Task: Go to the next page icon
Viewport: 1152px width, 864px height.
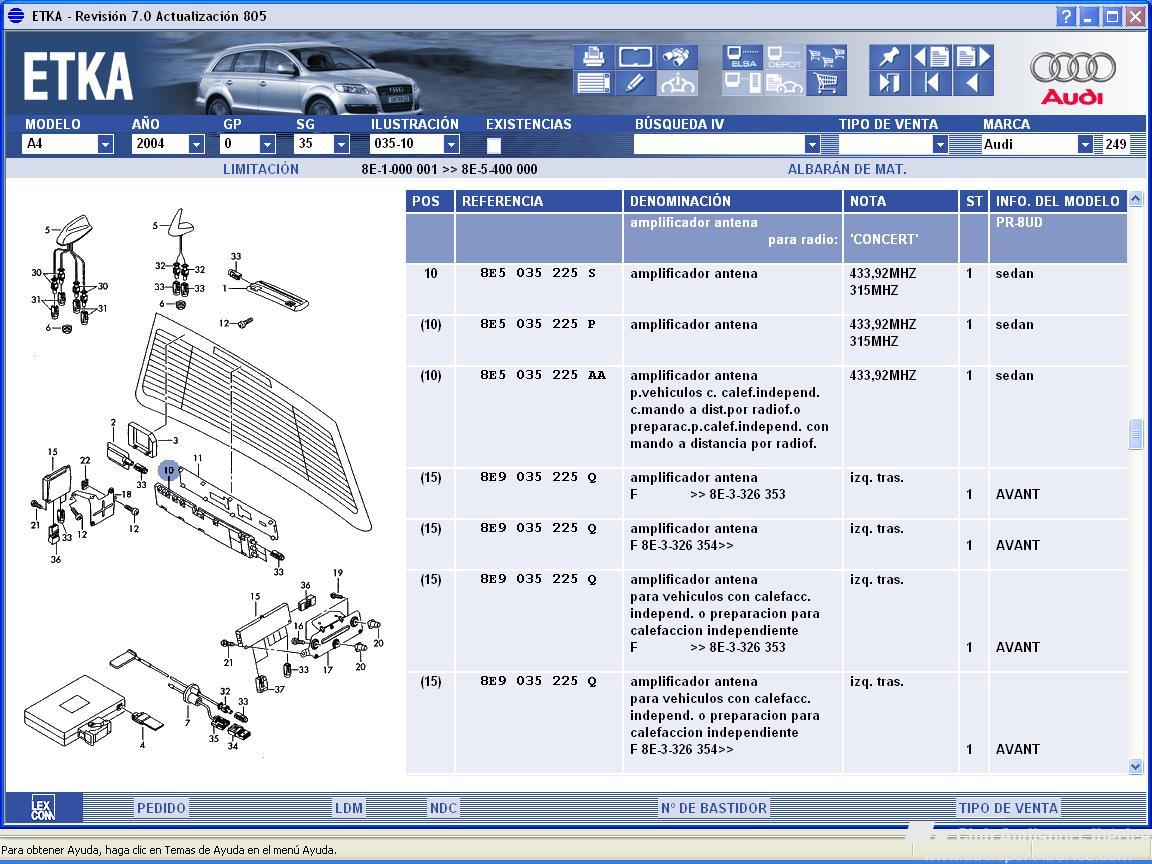Action: pos(973,57)
